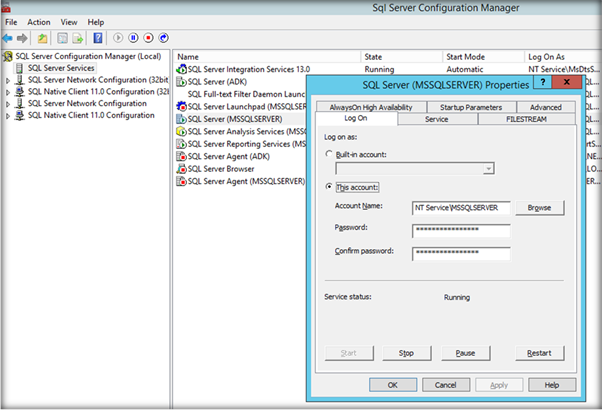The width and height of the screenshot is (602, 410).
Task: Click the SQL Server Reporting Services icon
Action: (181, 144)
